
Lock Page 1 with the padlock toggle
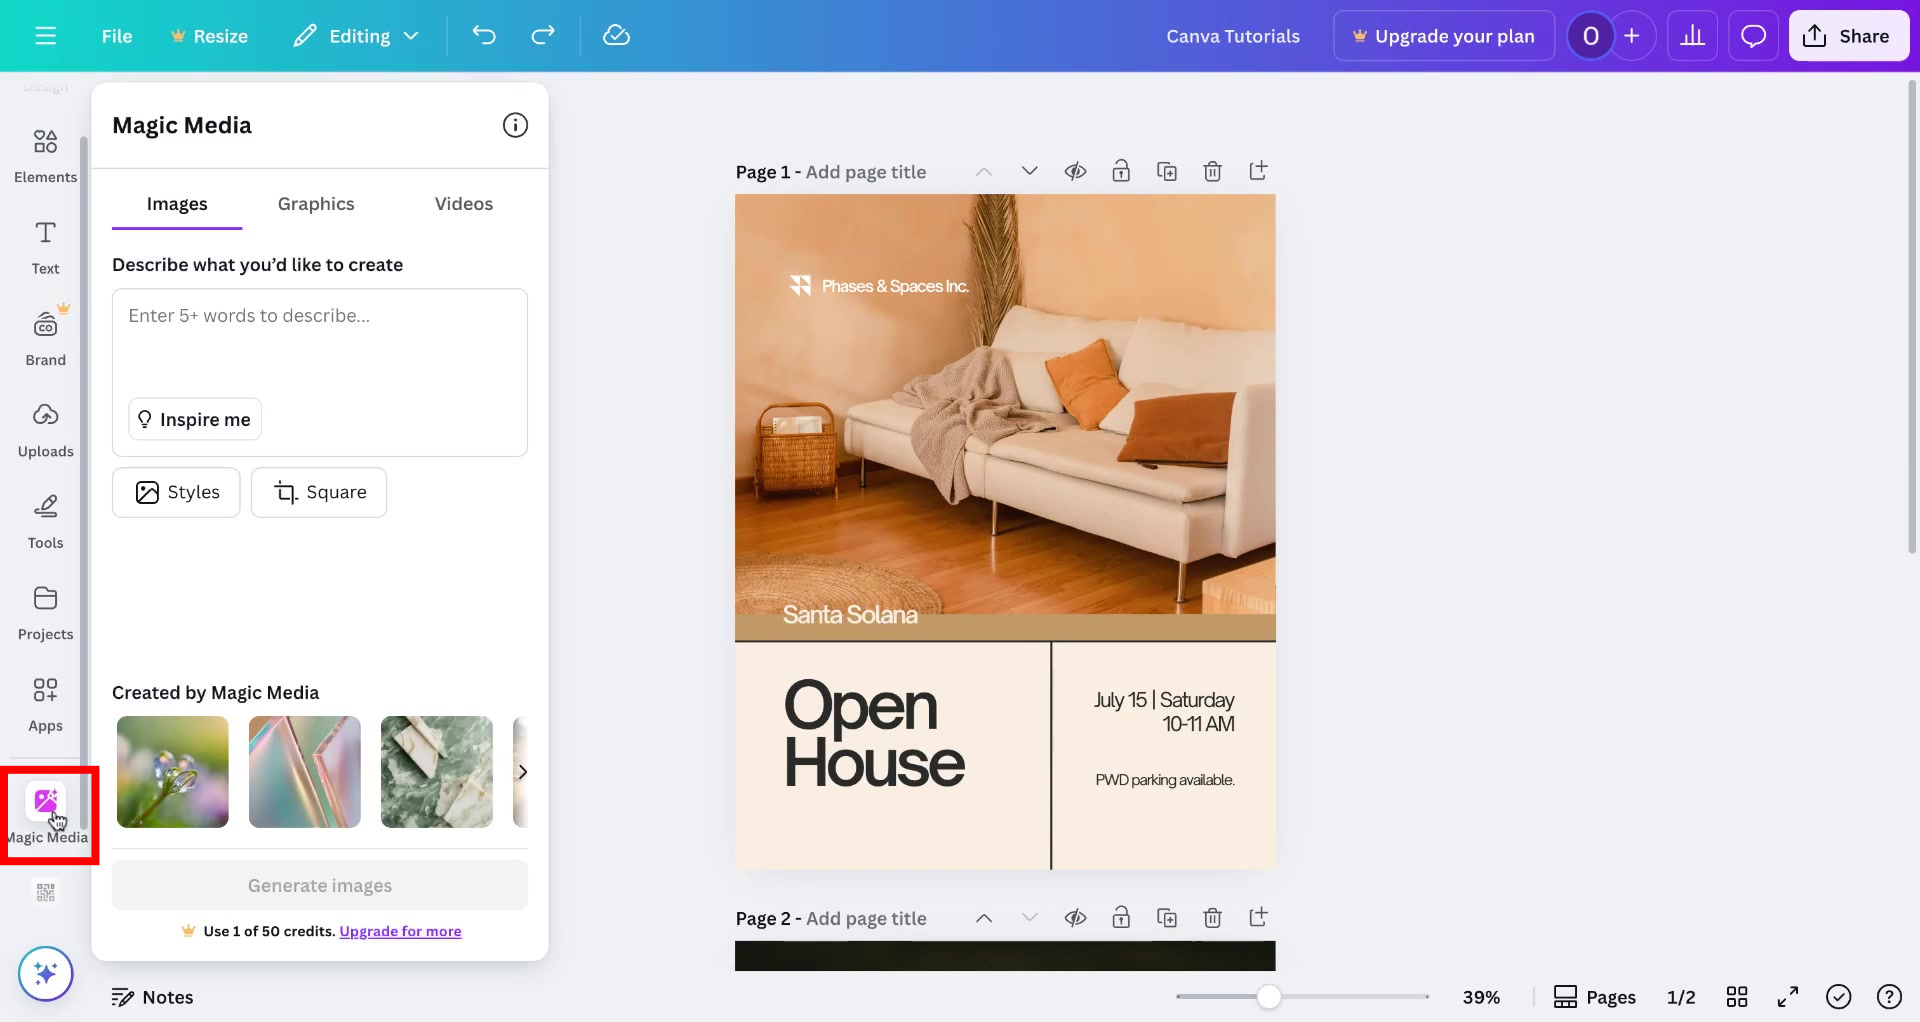coord(1121,171)
